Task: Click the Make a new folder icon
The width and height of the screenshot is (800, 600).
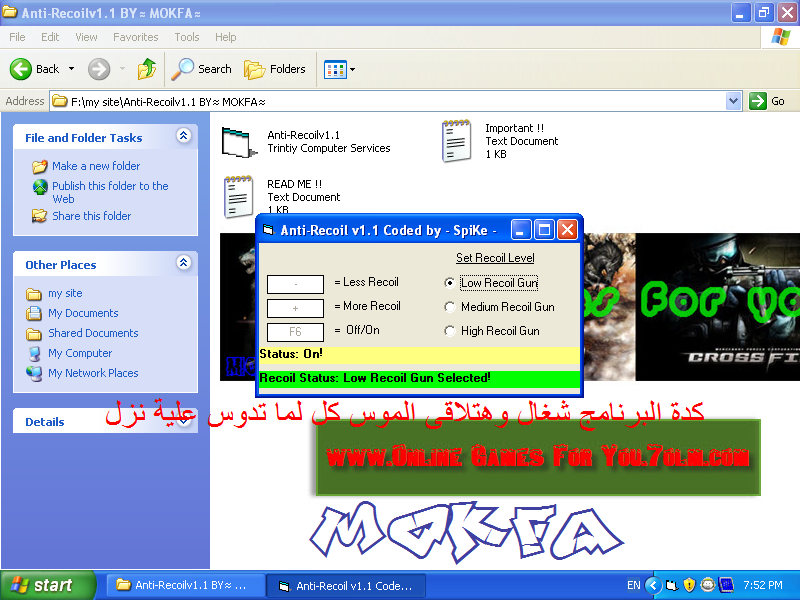Action: point(39,166)
